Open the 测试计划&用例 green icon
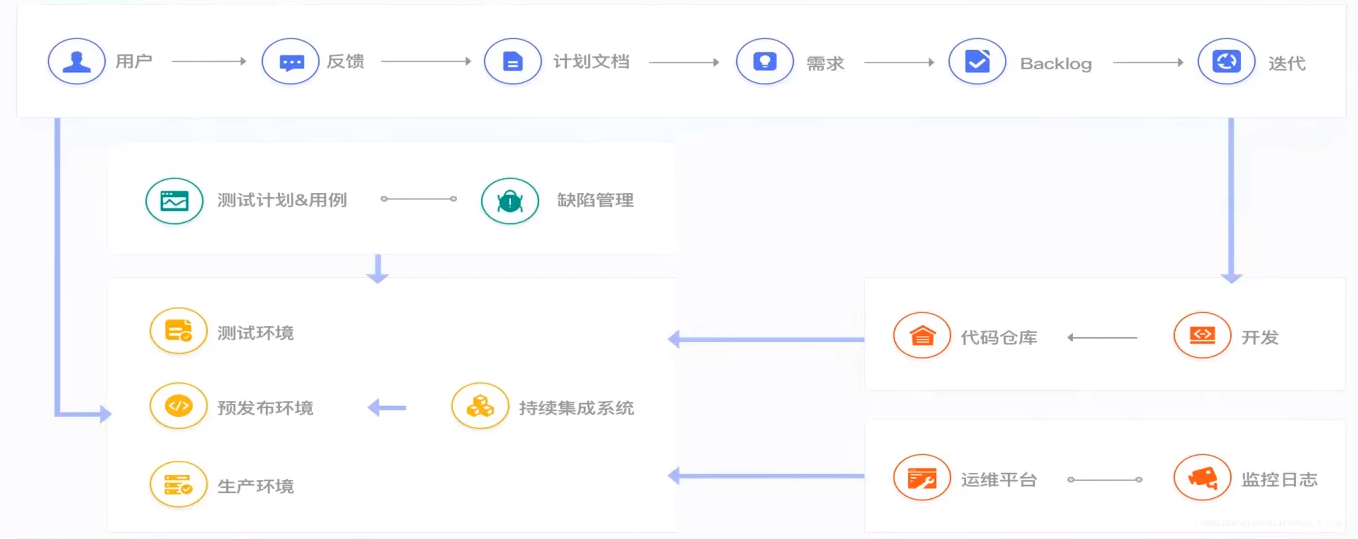Image resolution: width=1358 pixels, height=539 pixels. [174, 200]
